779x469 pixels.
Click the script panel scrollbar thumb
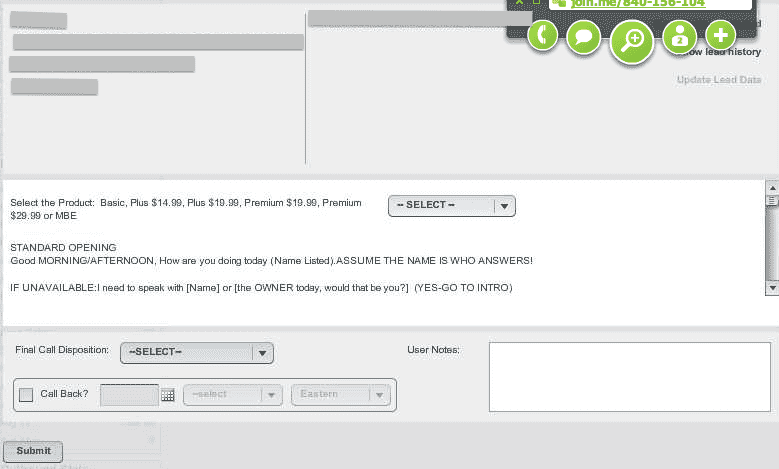[772, 200]
